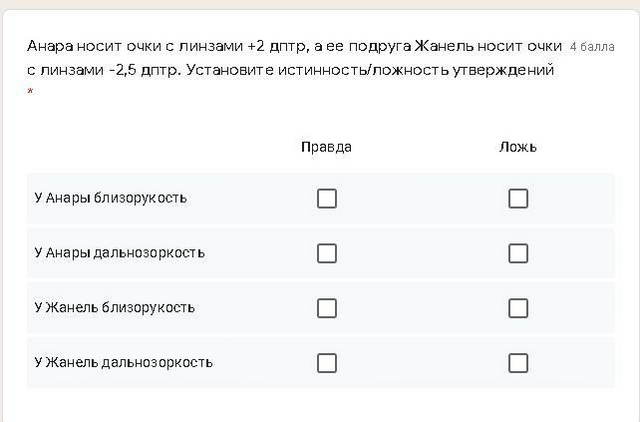Check Правда for У Анары близорукость
This screenshot has width=640, height=422.
pos(327,198)
